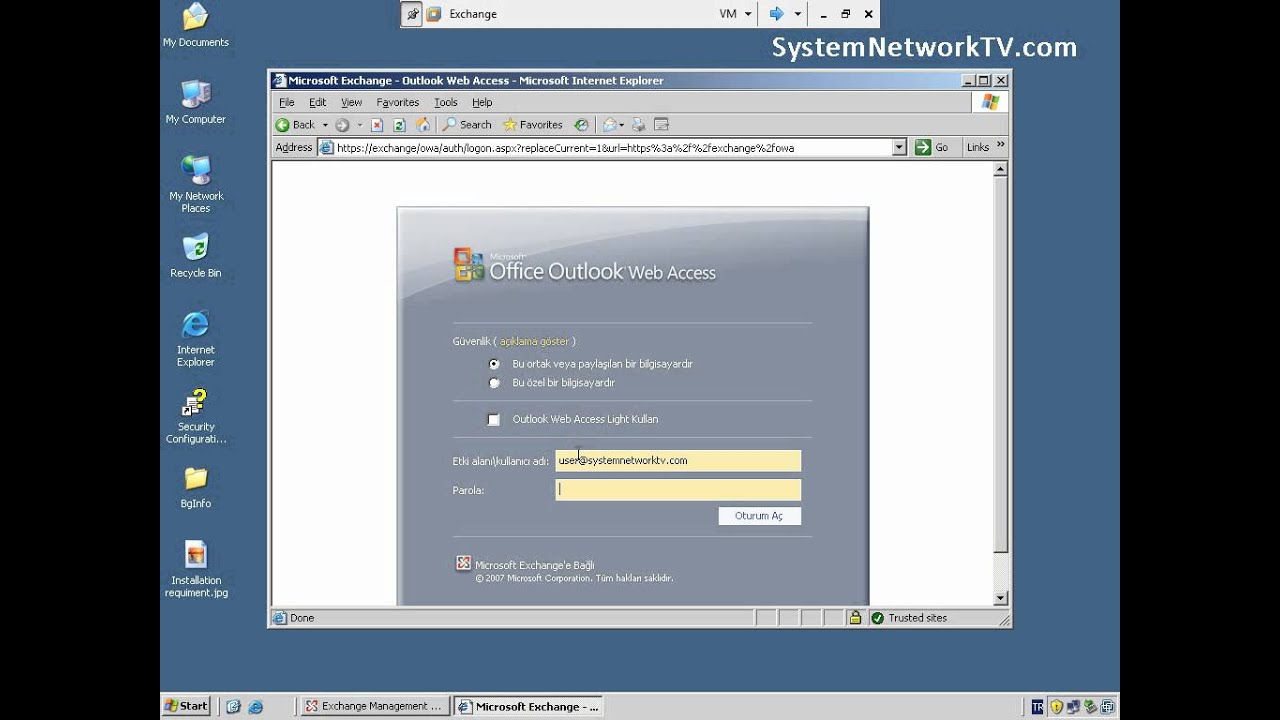This screenshot has width=1280, height=720.
Task: Open the BgInfo folder on desktop
Action: coord(196,488)
